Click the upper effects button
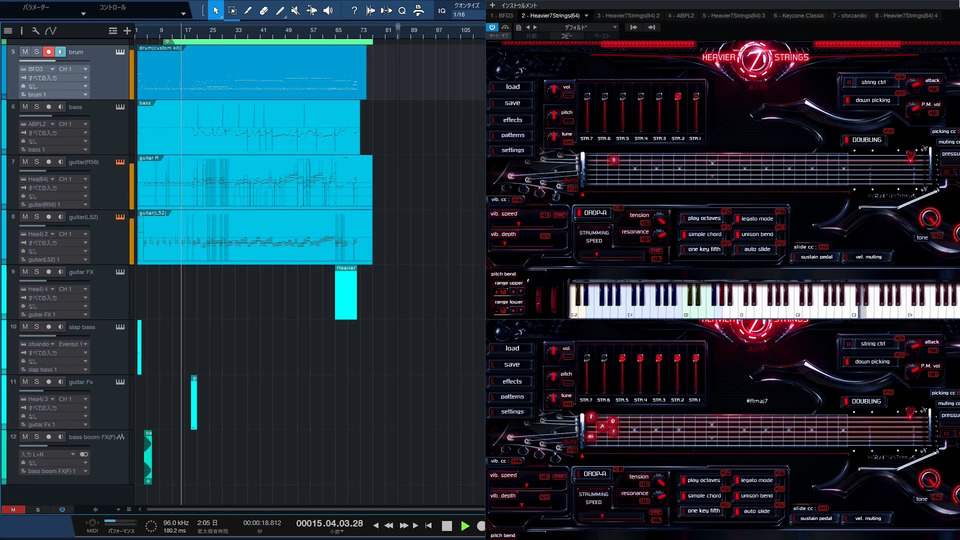This screenshot has height=540, width=960. click(x=512, y=120)
